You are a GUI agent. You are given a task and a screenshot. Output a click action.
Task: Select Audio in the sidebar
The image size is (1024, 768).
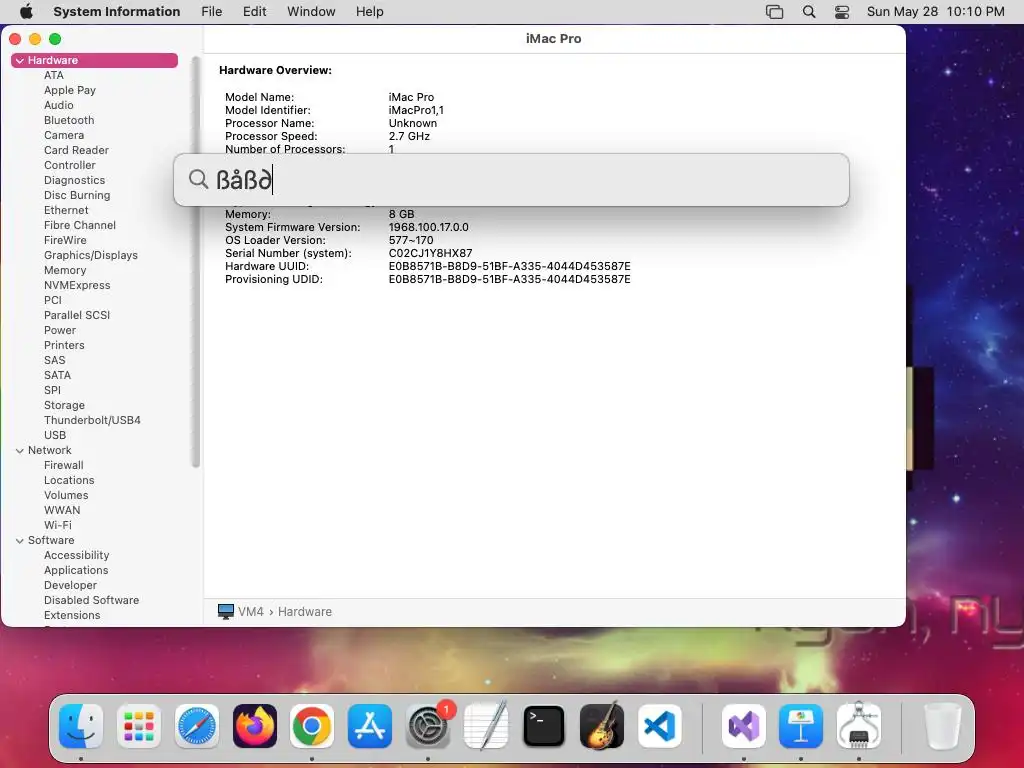pyautogui.click(x=59, y=105)
